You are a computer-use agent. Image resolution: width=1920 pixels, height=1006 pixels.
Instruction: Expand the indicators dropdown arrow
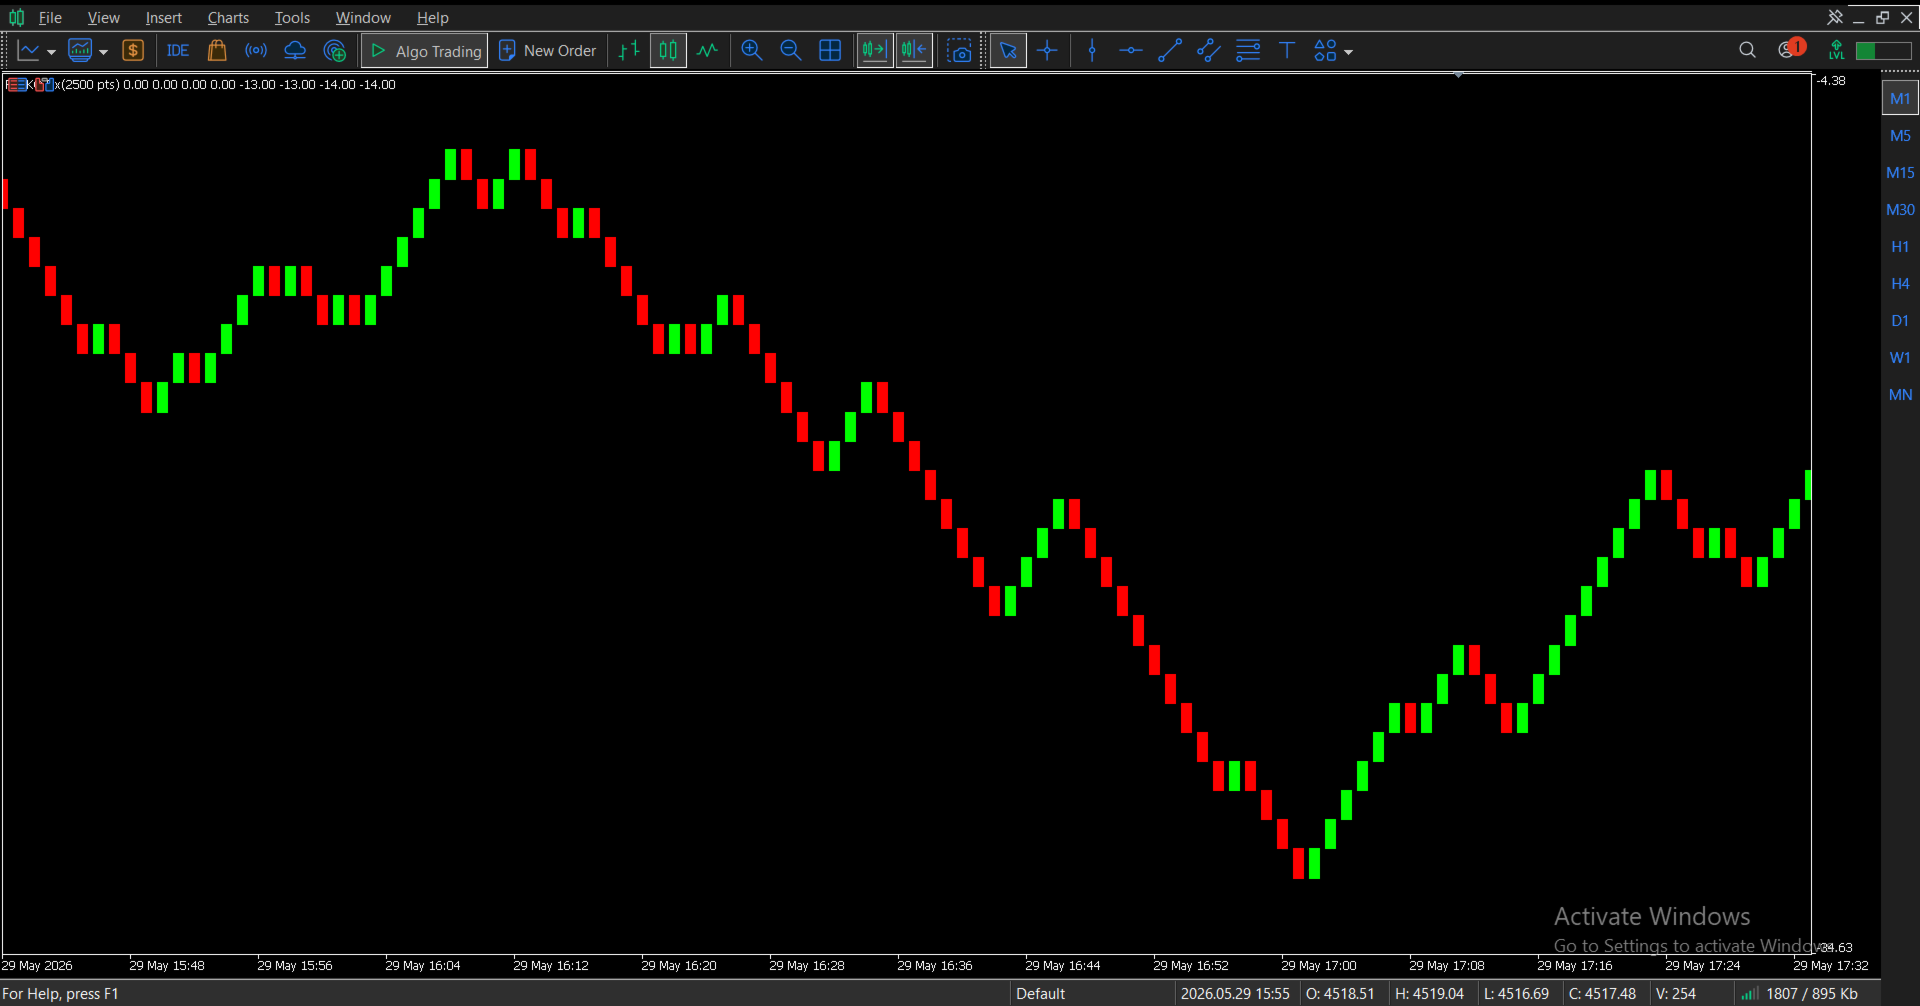pyautogui.click(x=103, y=52)
